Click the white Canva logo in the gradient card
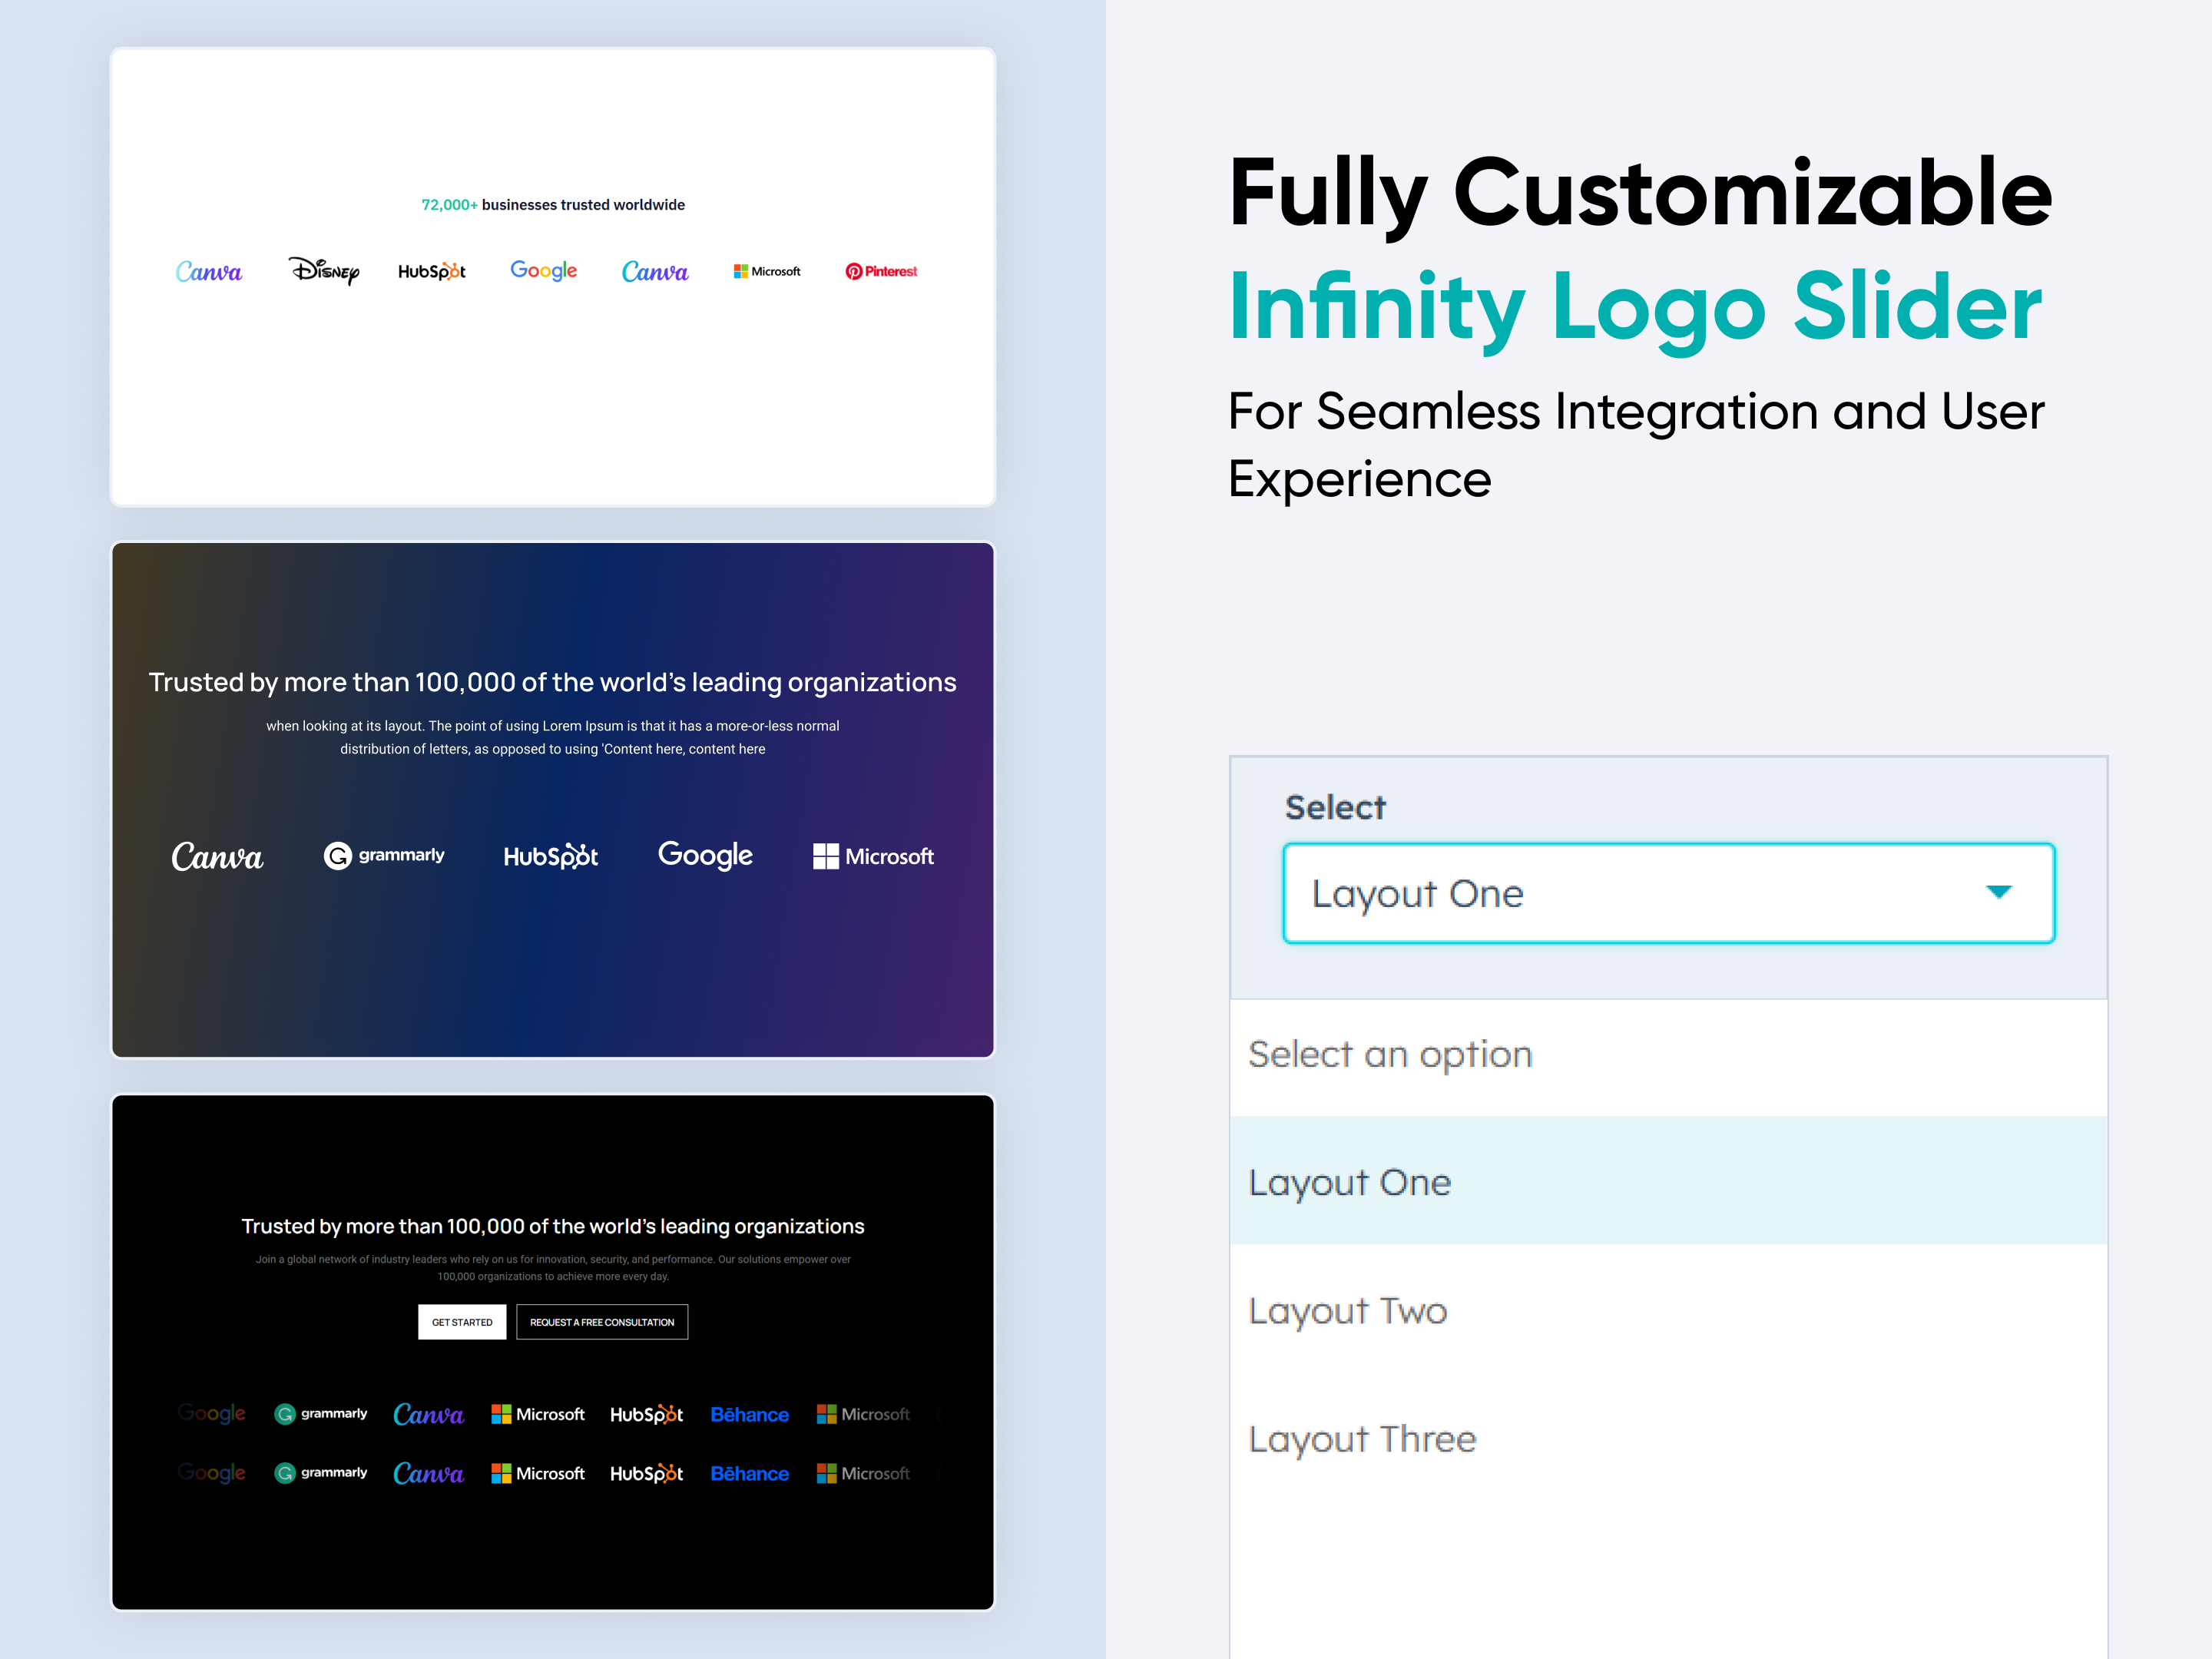The image size is (2212, 1659). (x=217, y=856)
